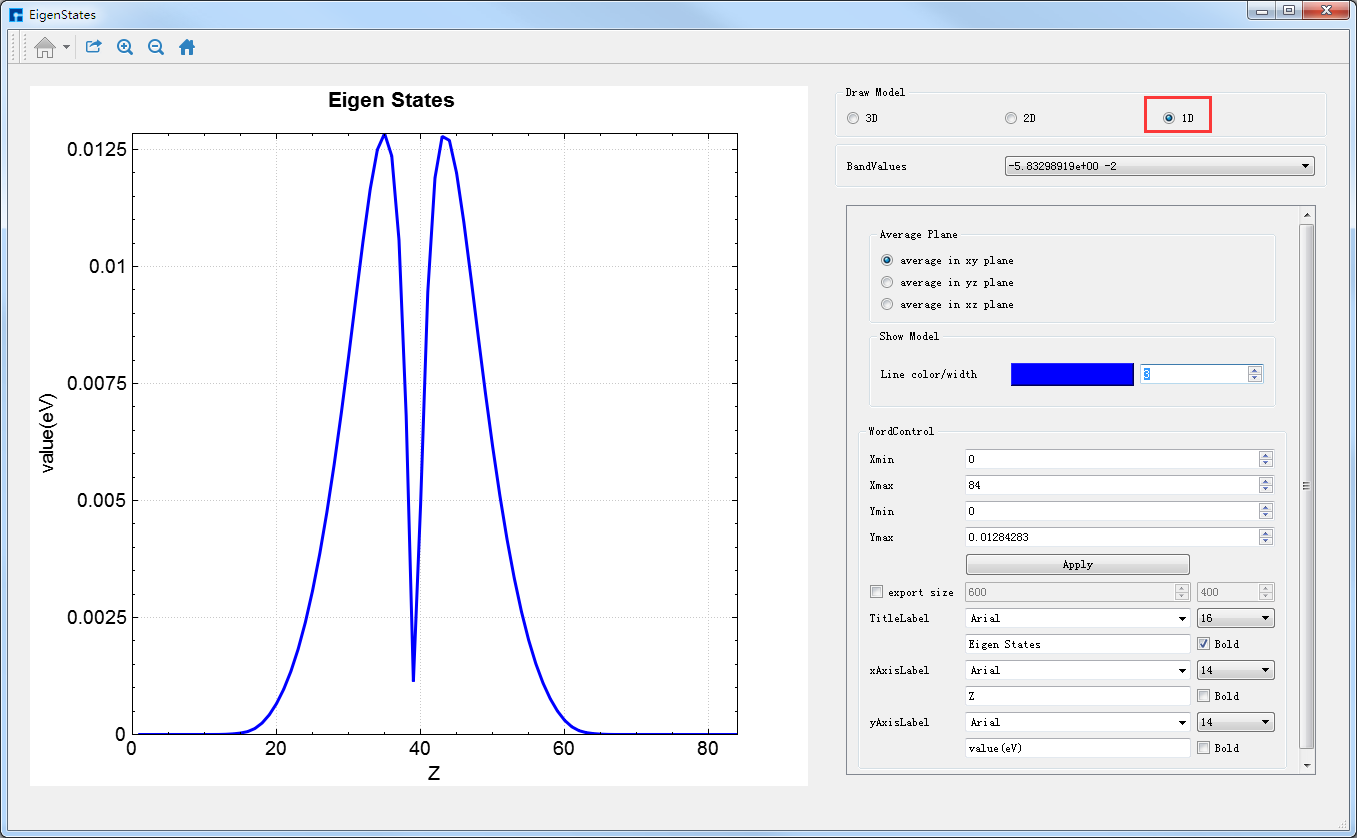Click the Ymax spinner arrows
Viewport: 1357px width, 838px height.
pos(1266,537)
